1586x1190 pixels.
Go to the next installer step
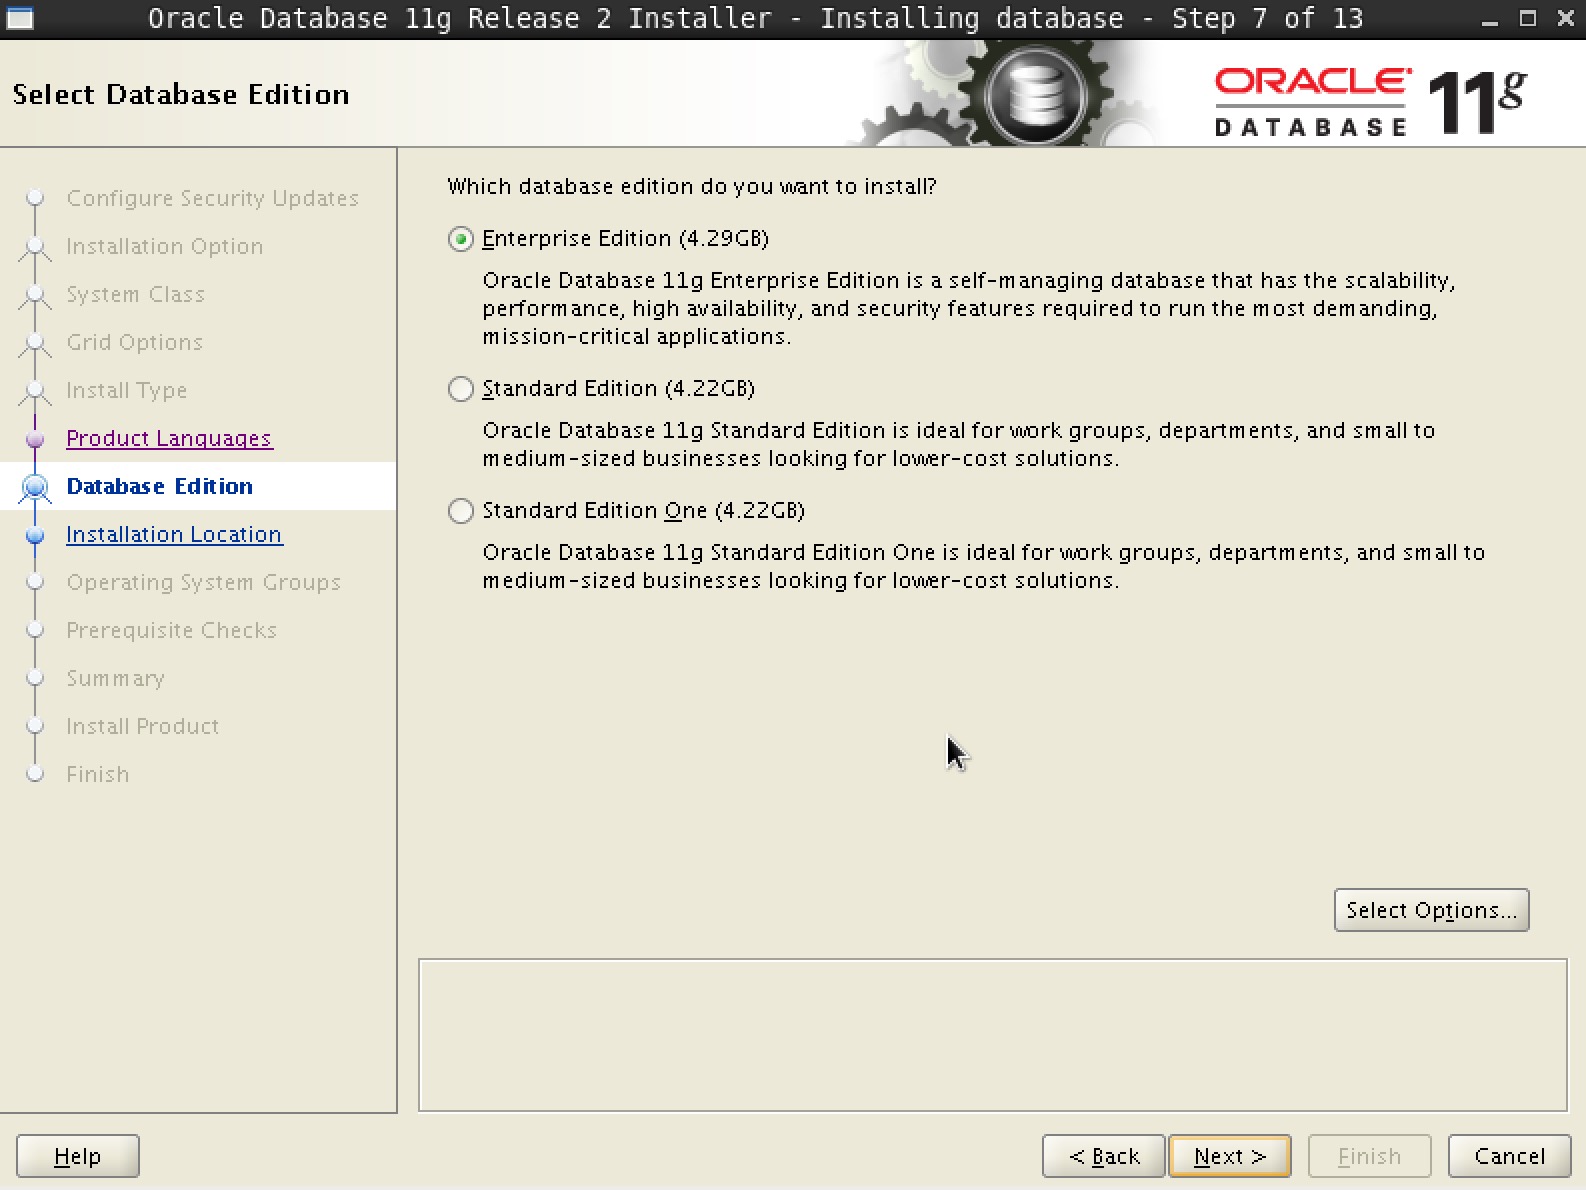(x=1230, y=1156)
